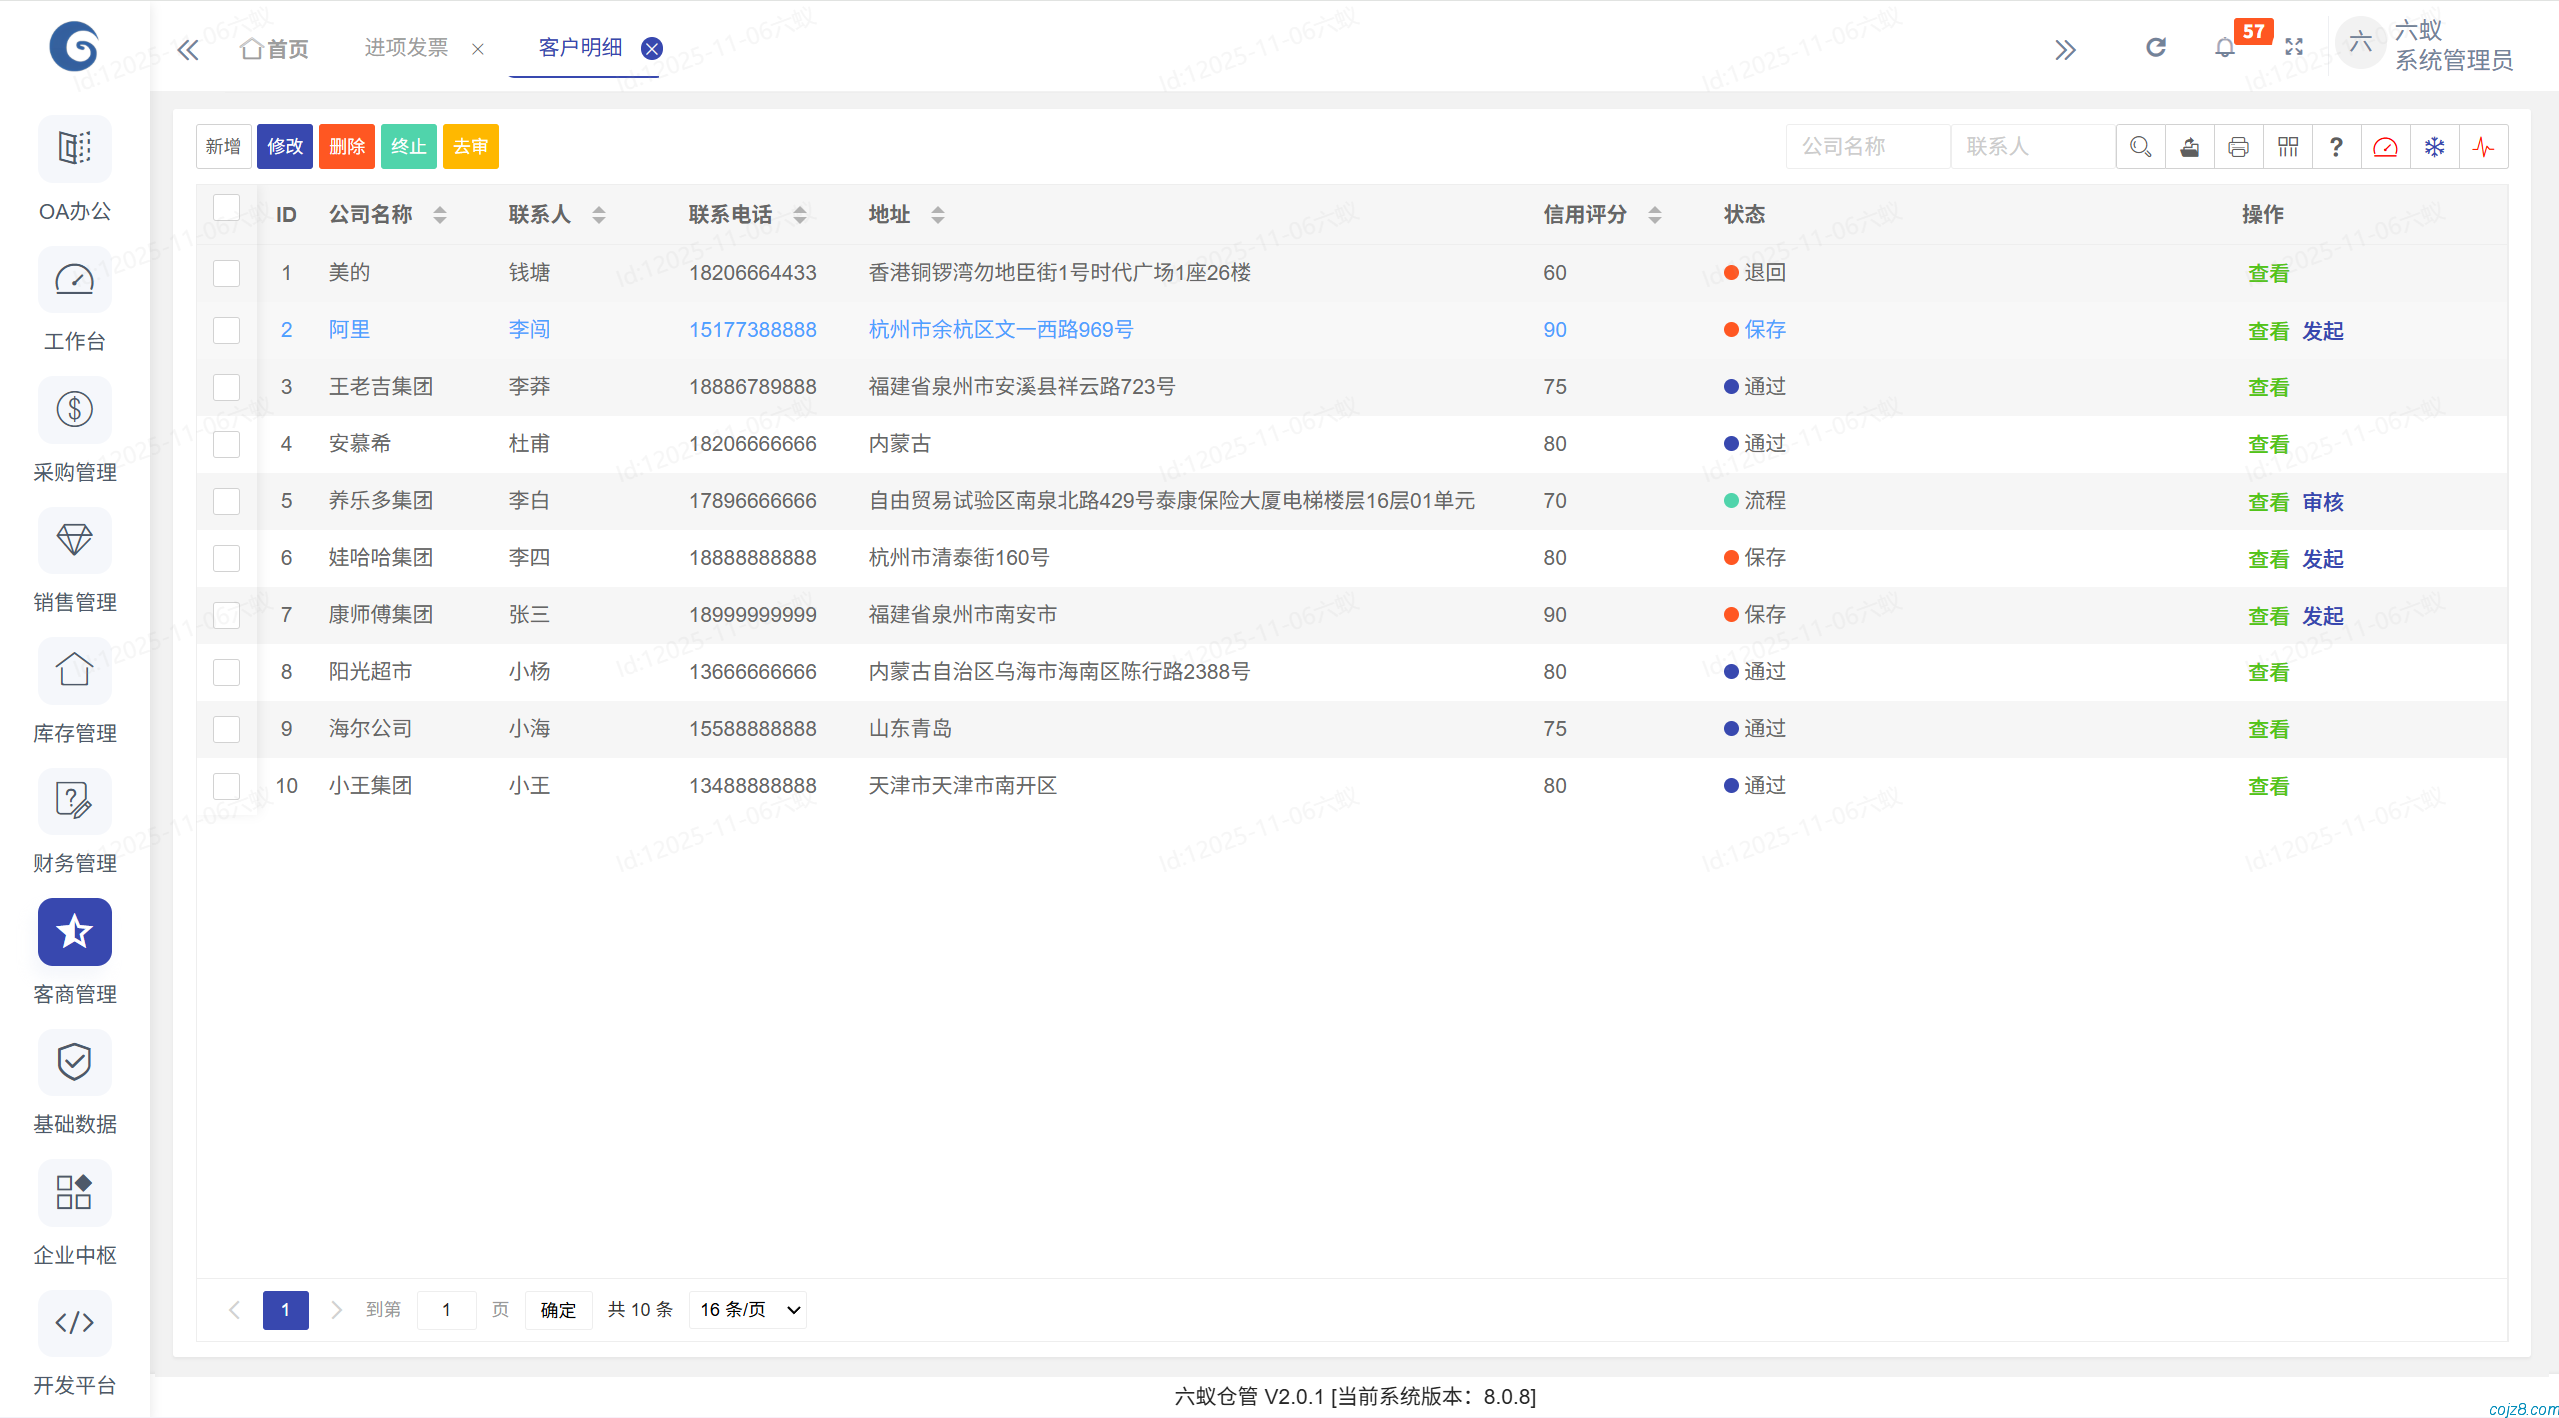Viewport: 2559px width, 1418px height.
Task: Click the refresh page icon
Action: [x=2156, y=48]
